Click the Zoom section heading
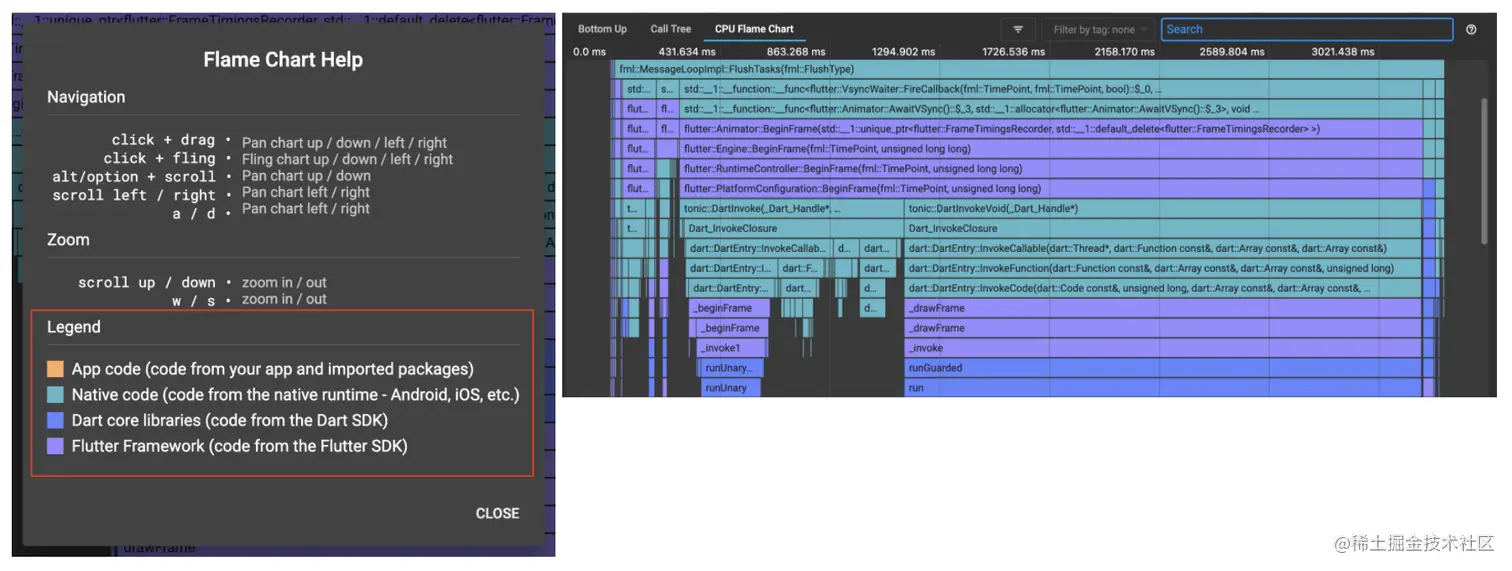 (x=68, y=240)
